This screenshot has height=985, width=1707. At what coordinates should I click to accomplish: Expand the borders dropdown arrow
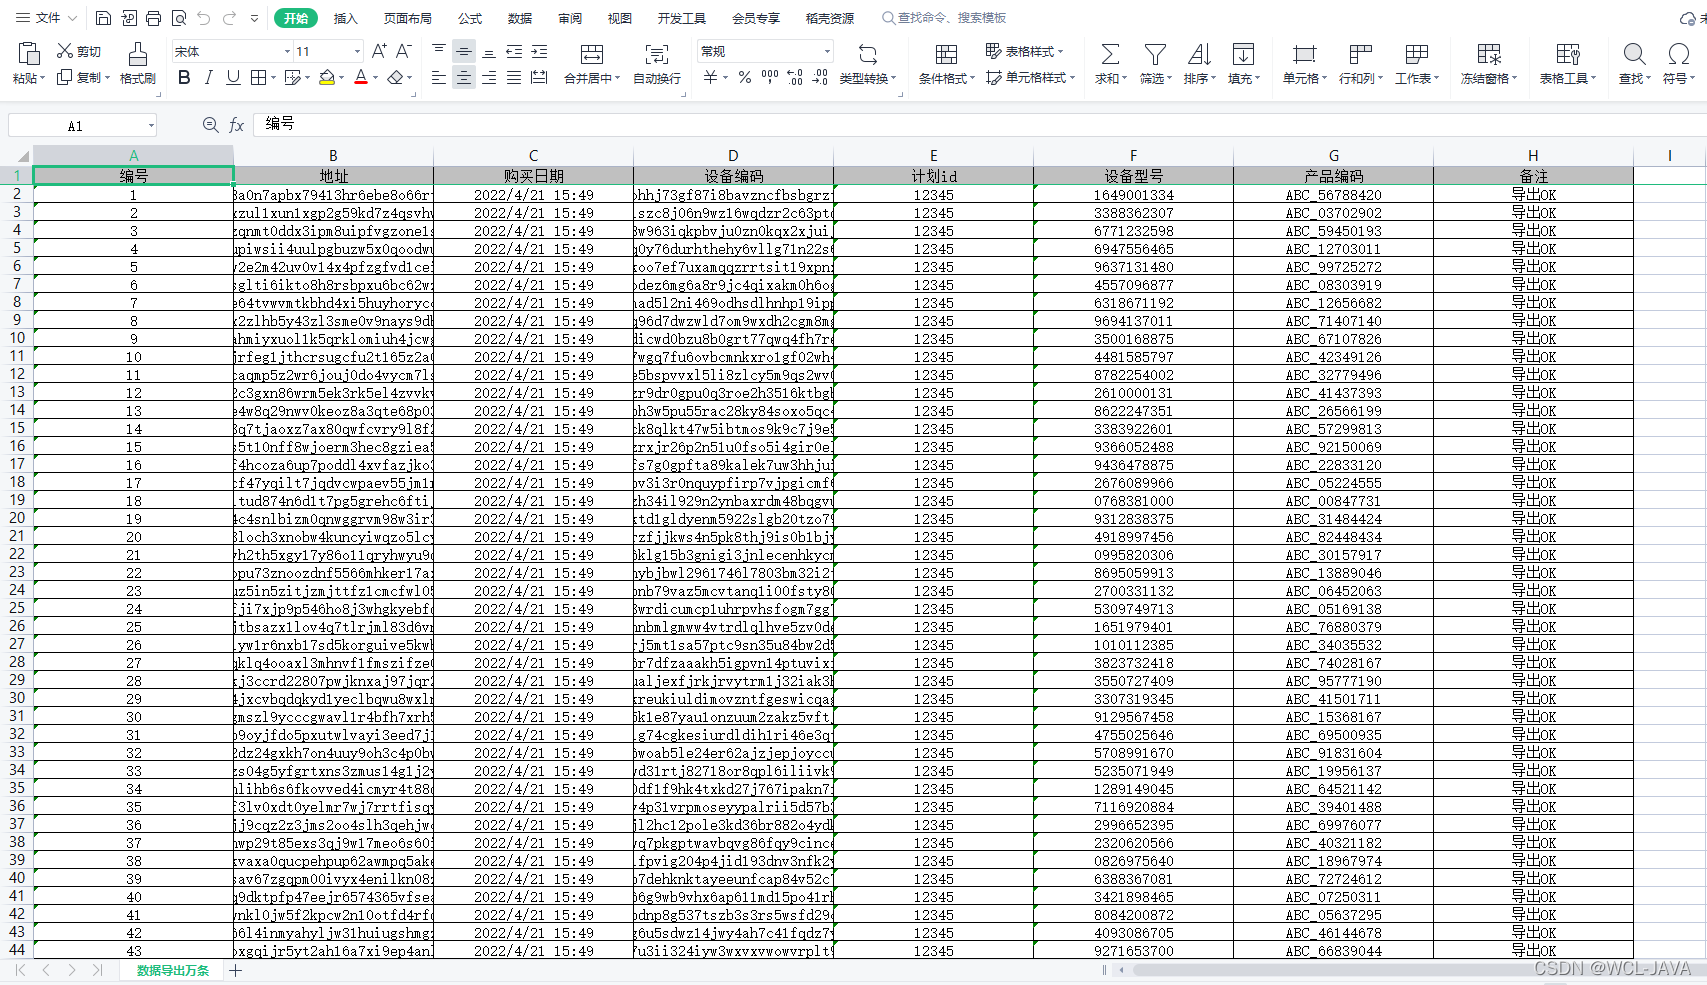coord(274,77)
